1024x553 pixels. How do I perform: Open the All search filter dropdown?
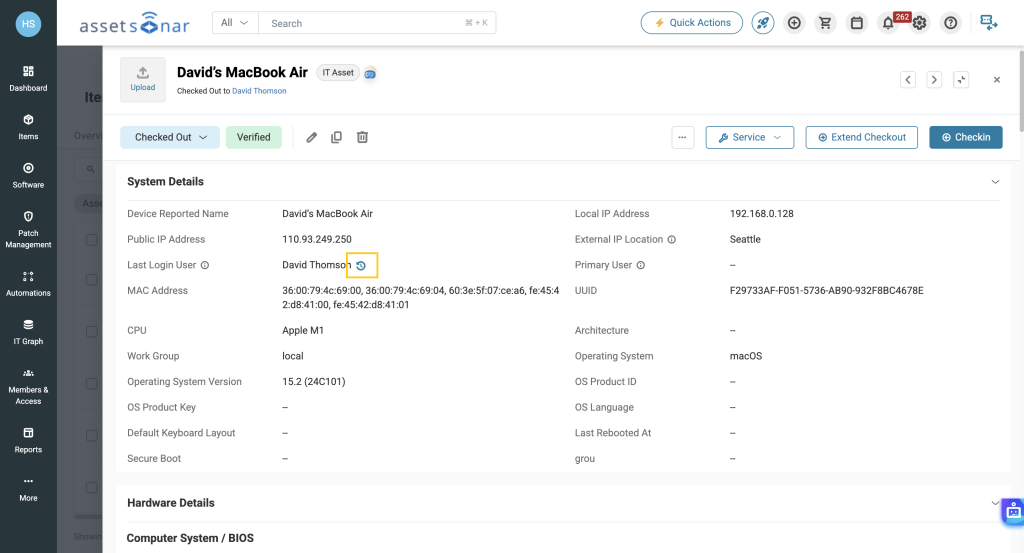[x=235, y=23]
